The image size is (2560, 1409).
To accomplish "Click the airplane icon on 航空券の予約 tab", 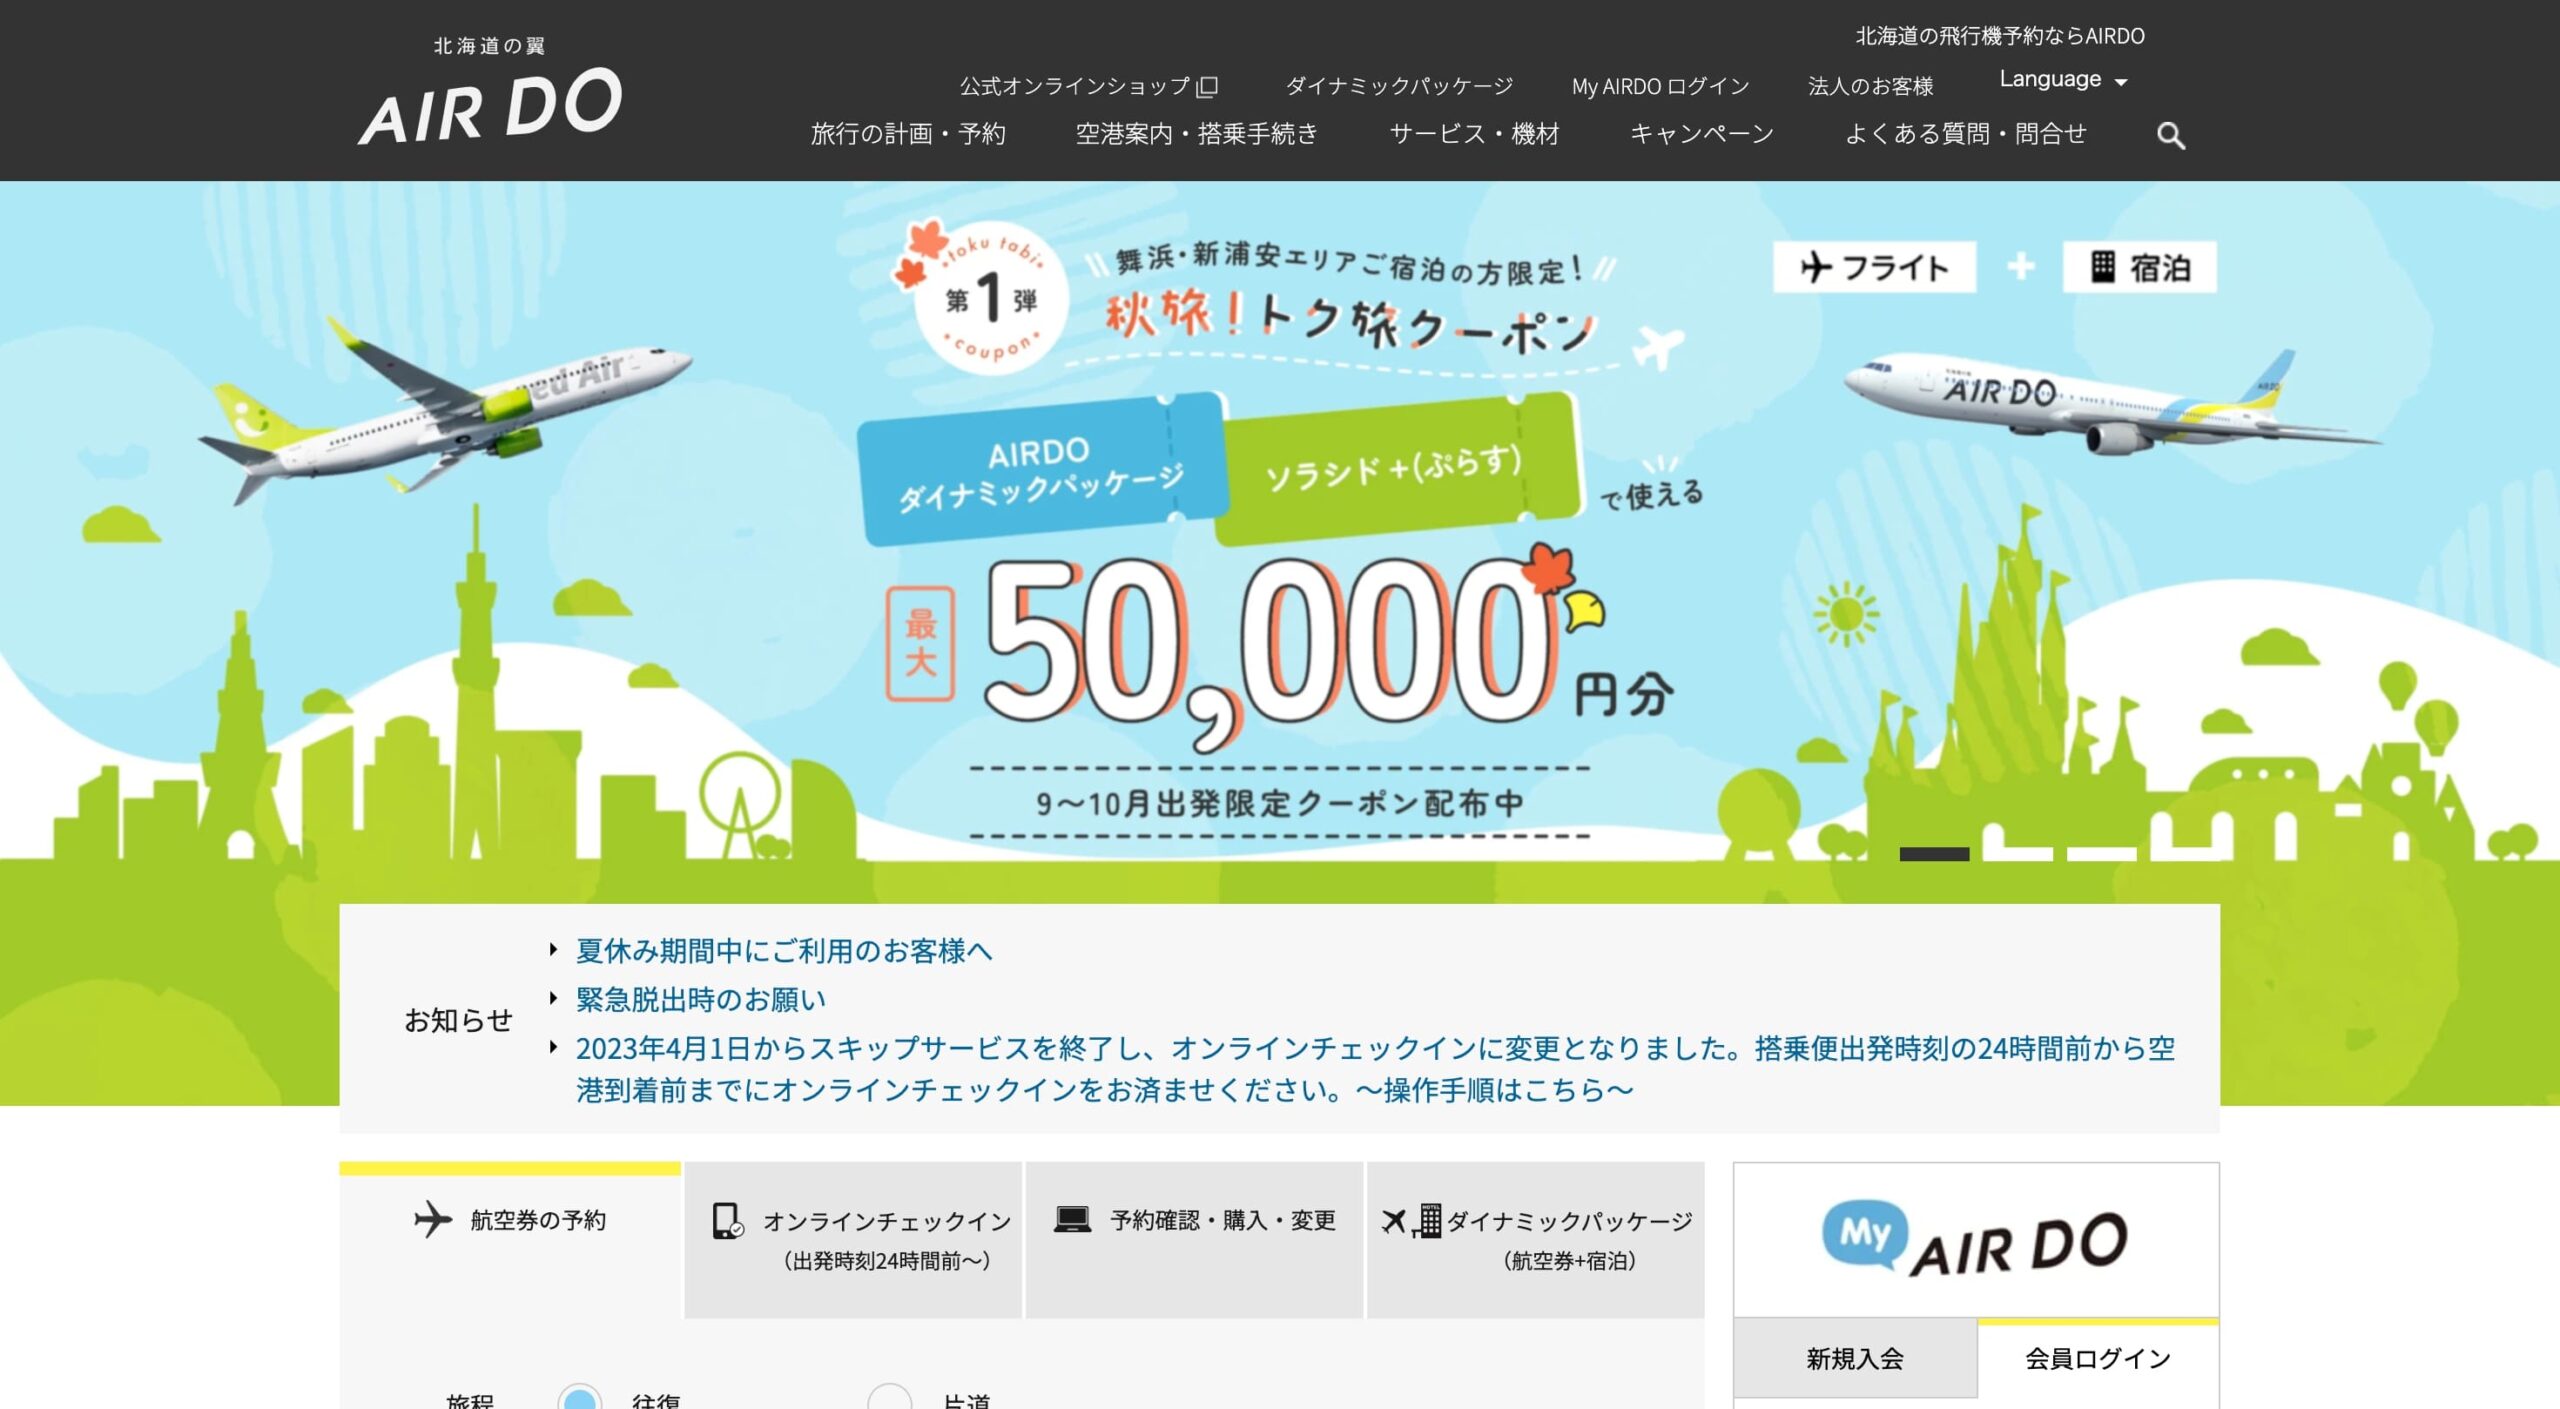I will (432, 1219).
